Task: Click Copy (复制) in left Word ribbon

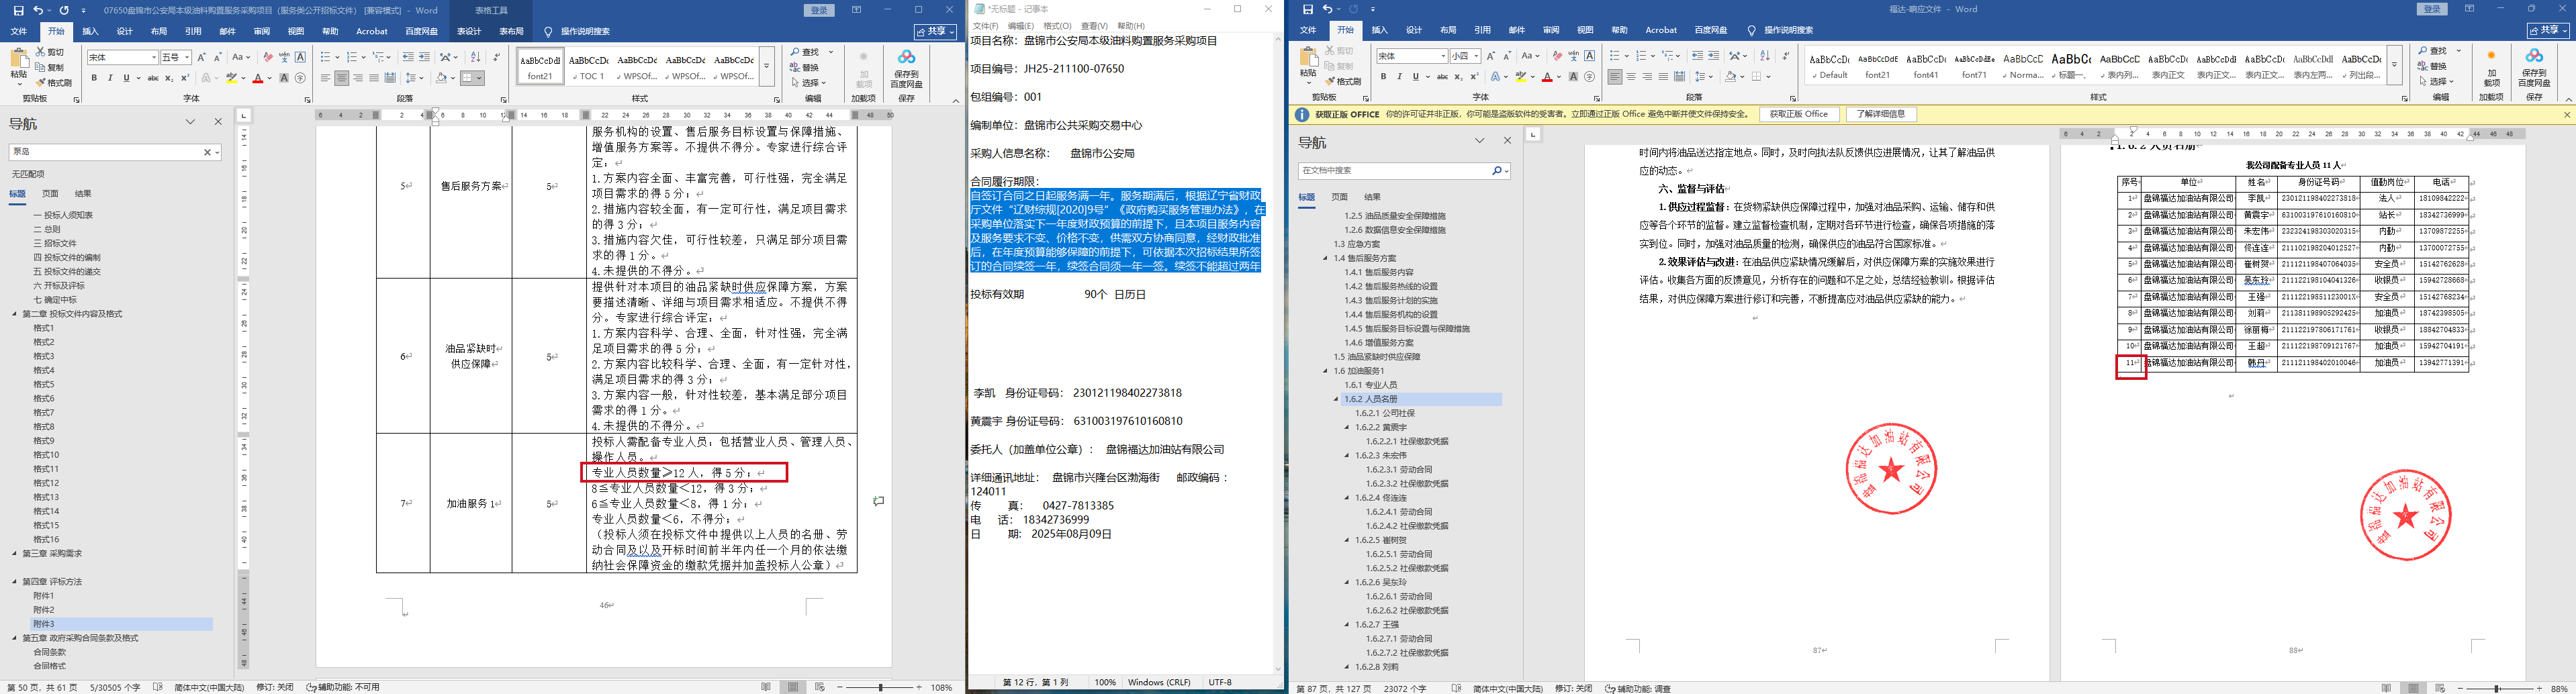Action: click(x=50, y=67)
